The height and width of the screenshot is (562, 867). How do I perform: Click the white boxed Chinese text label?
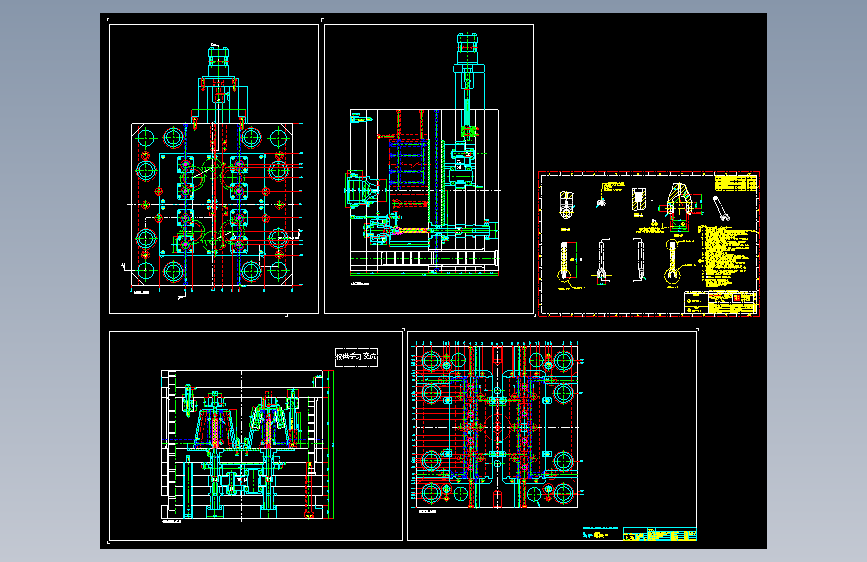click(x=356, y=357)
